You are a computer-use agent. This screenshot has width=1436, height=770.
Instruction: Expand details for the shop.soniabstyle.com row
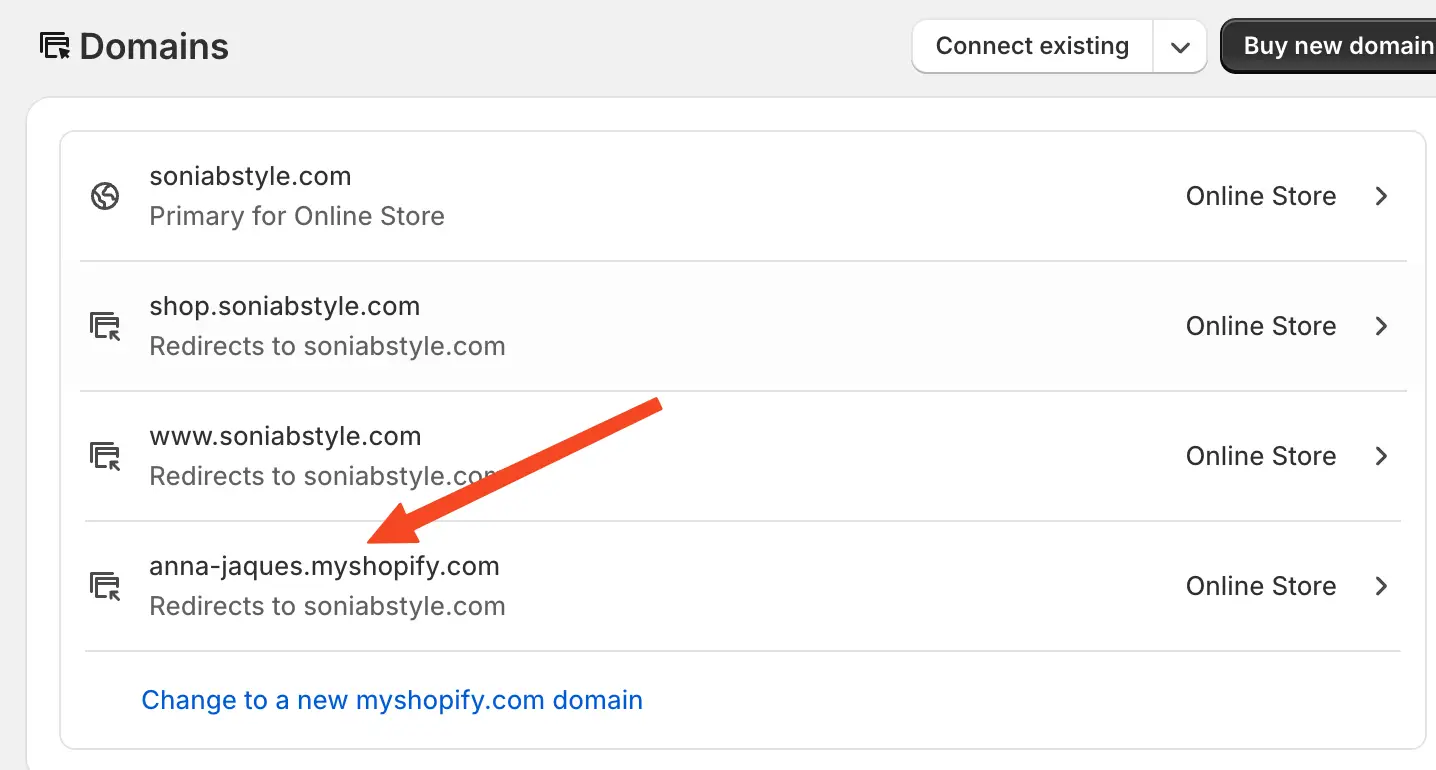point(1382,326)
